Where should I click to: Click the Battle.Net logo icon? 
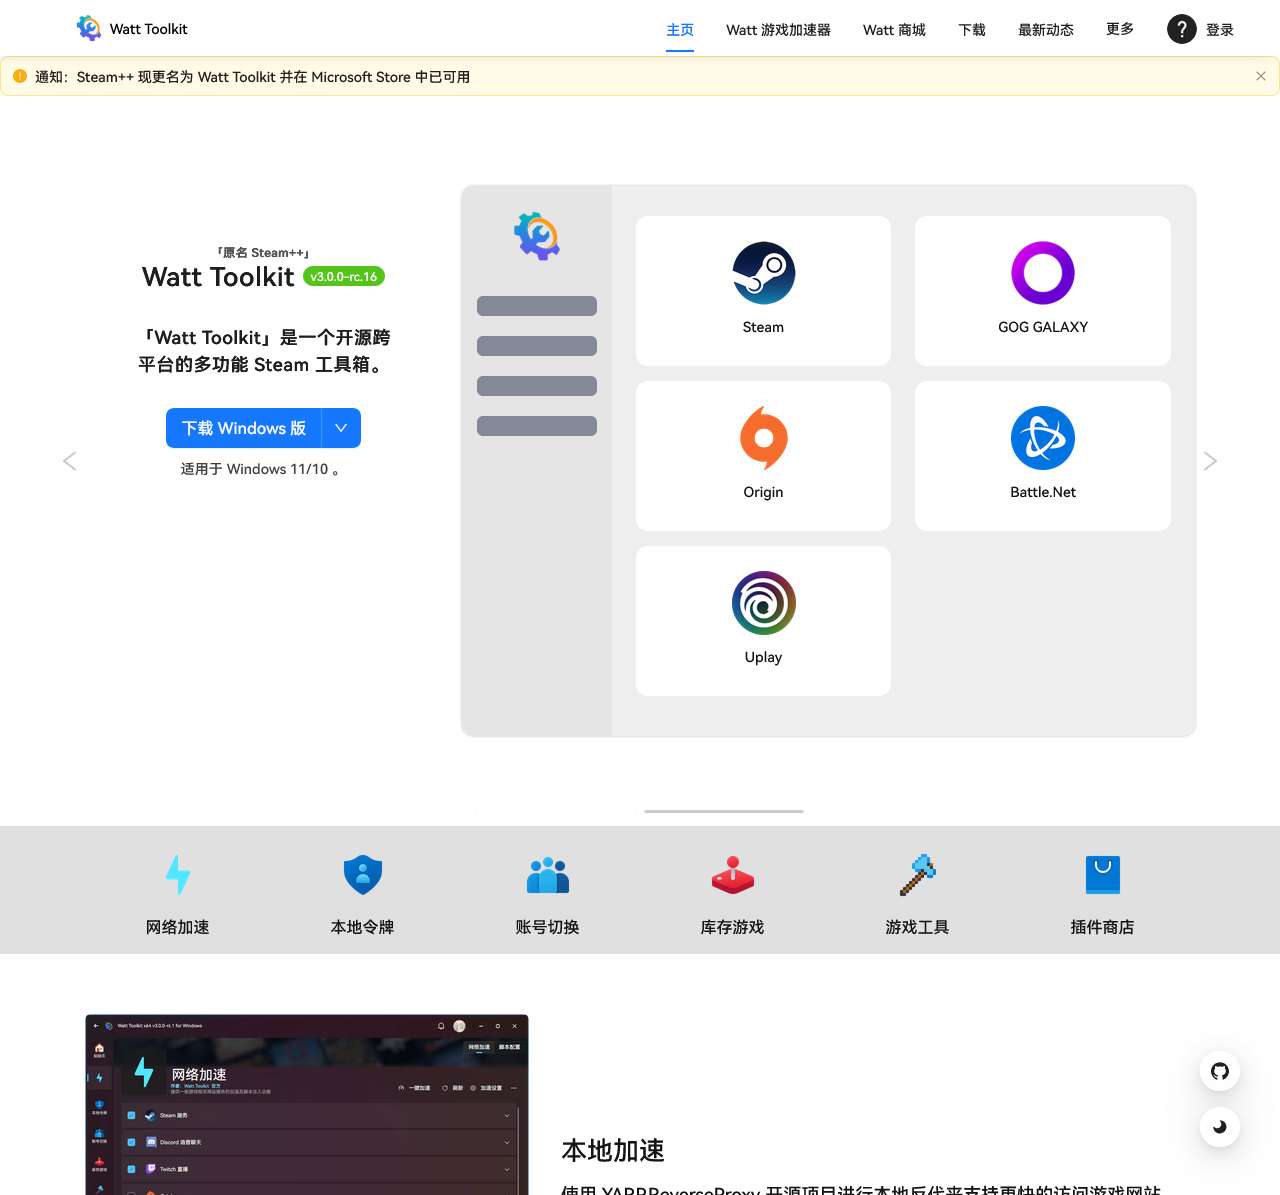click(x=1042, y=438)
